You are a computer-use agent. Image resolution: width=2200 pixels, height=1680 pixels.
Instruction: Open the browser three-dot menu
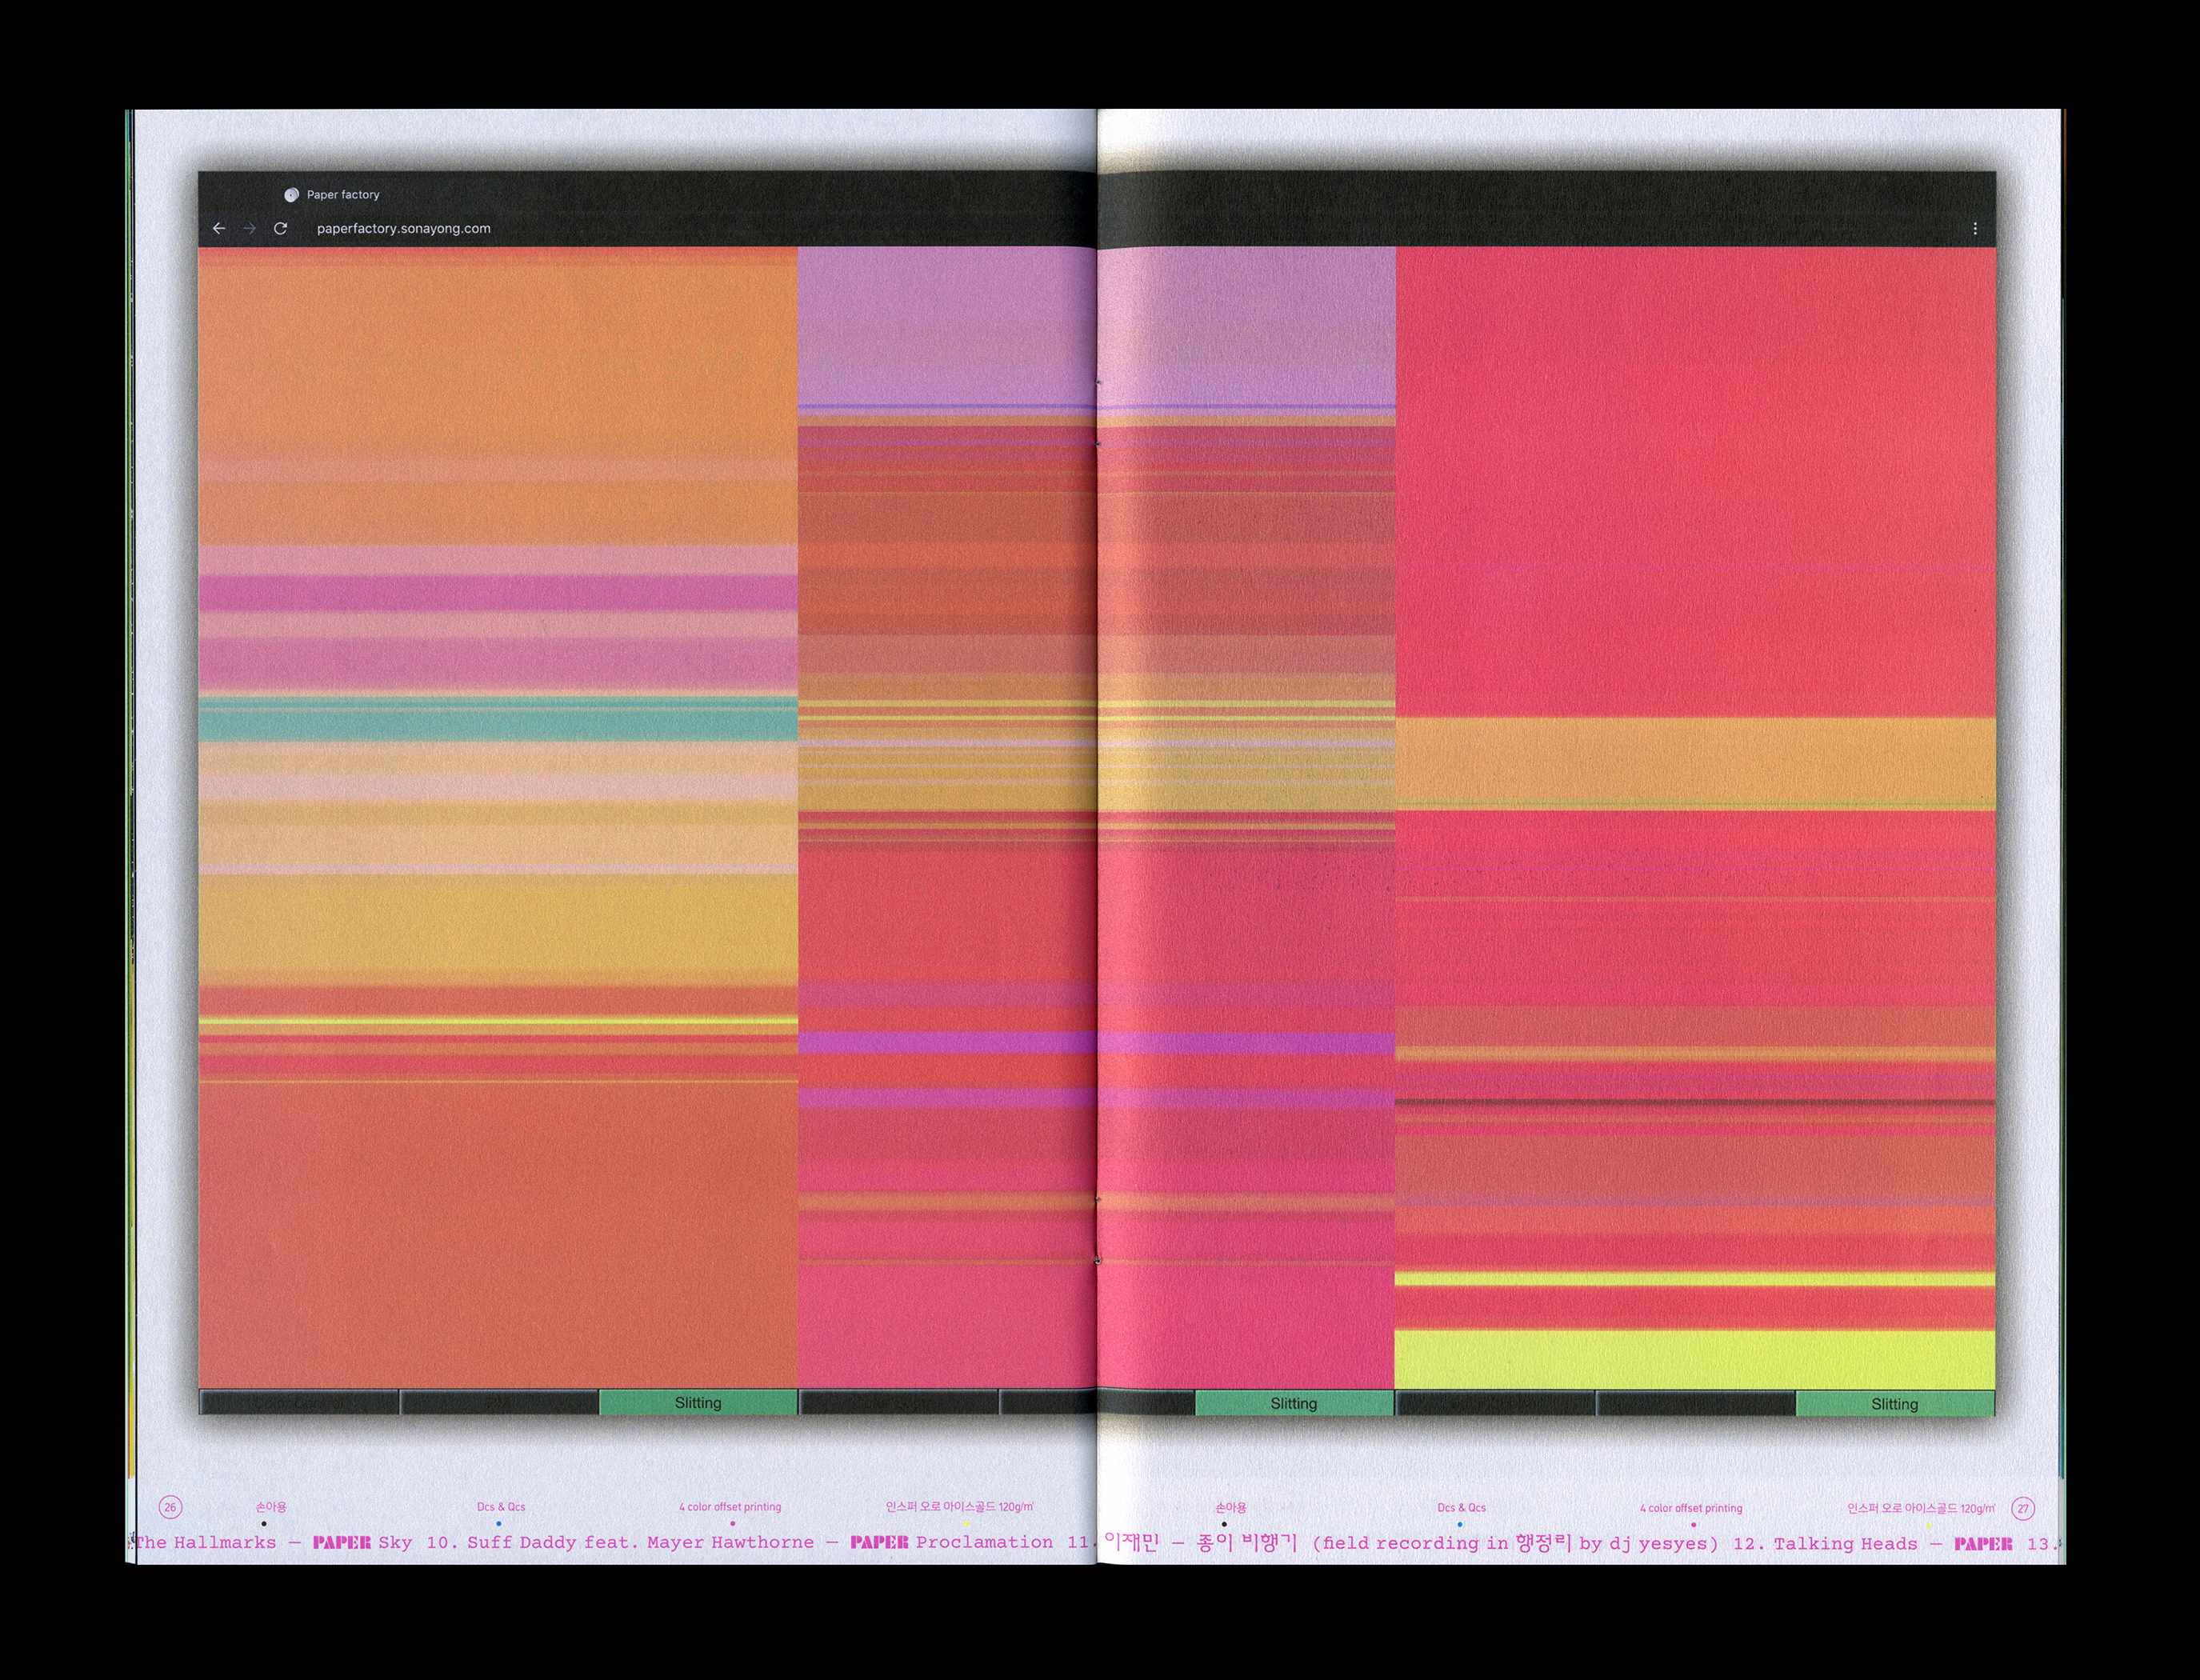[x=1974, y=229]
